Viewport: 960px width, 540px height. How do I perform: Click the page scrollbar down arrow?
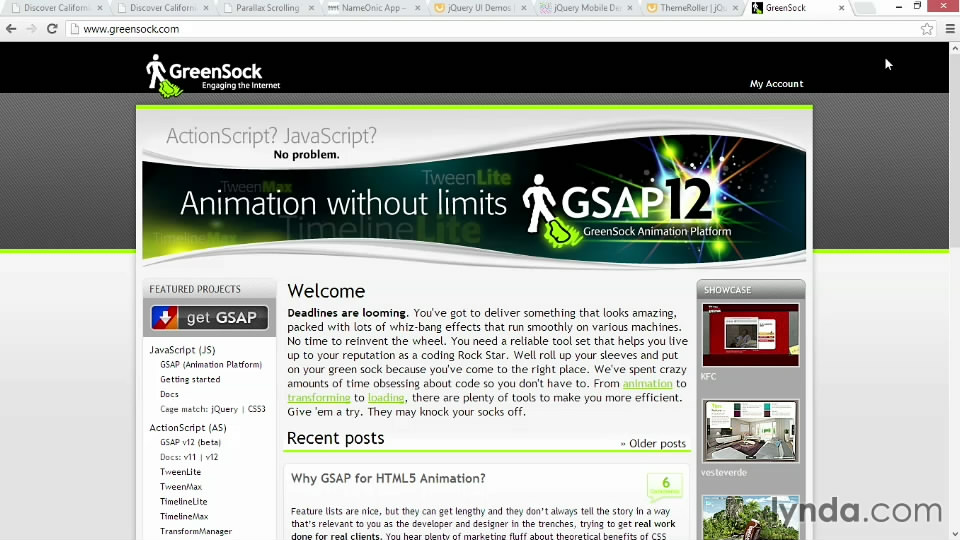(x=954, y=534)
